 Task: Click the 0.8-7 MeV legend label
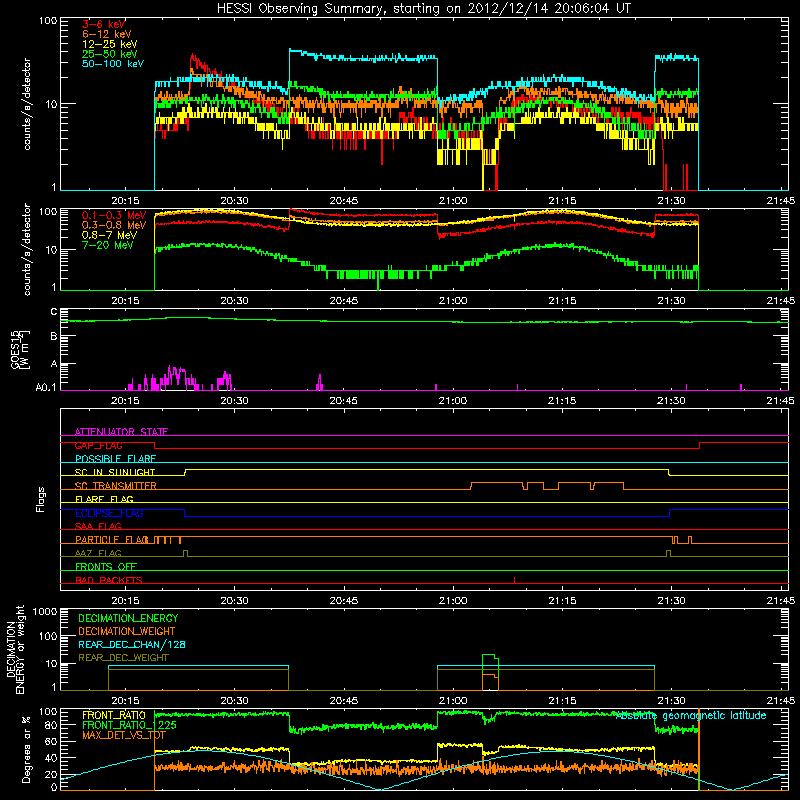tap(109, 235)
